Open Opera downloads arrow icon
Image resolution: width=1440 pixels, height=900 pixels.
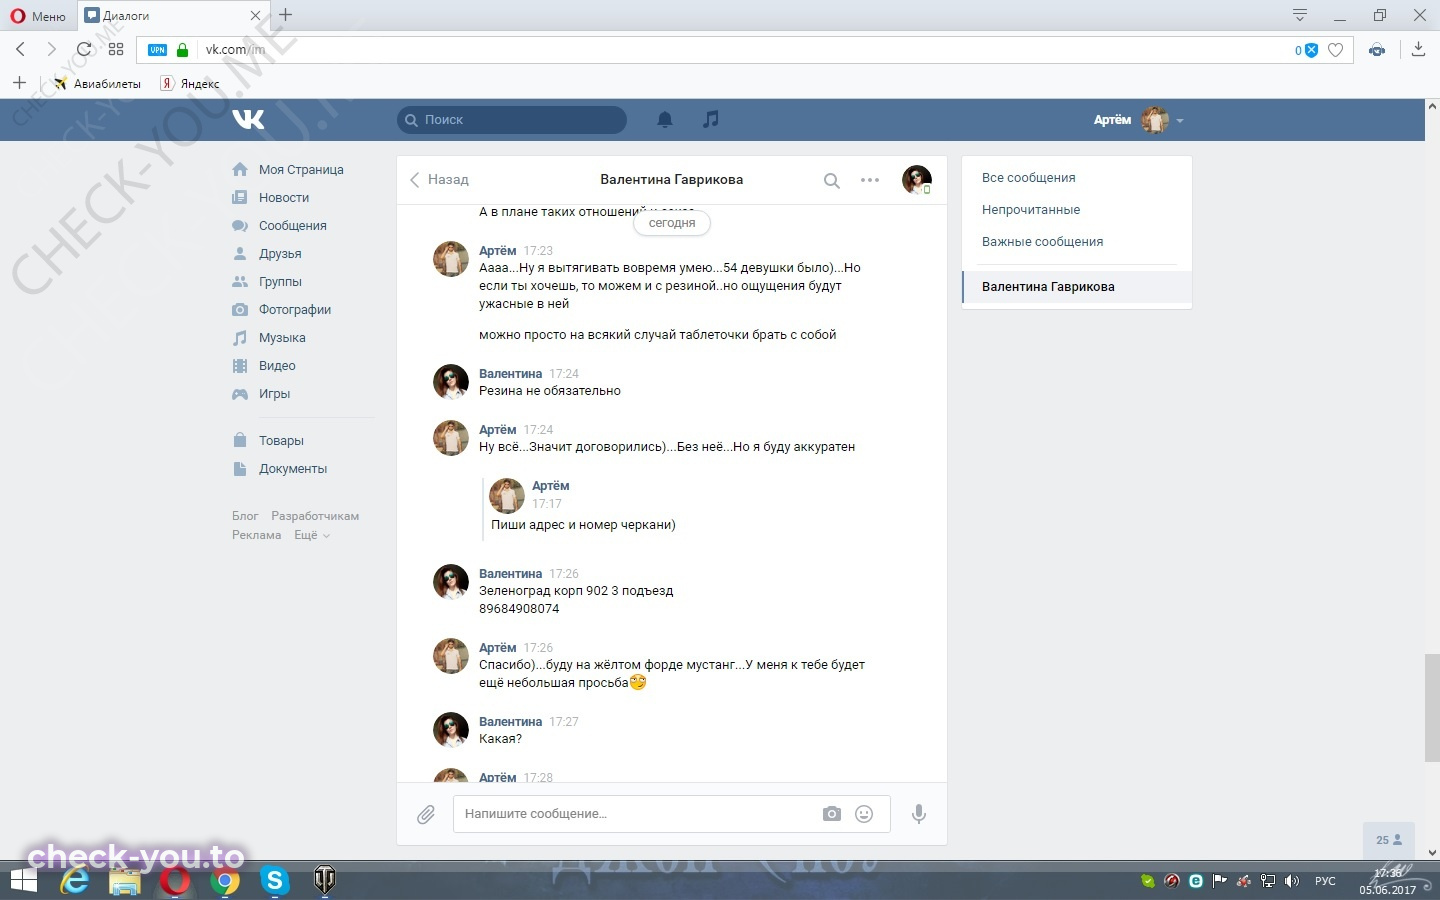click(1418, 49)
